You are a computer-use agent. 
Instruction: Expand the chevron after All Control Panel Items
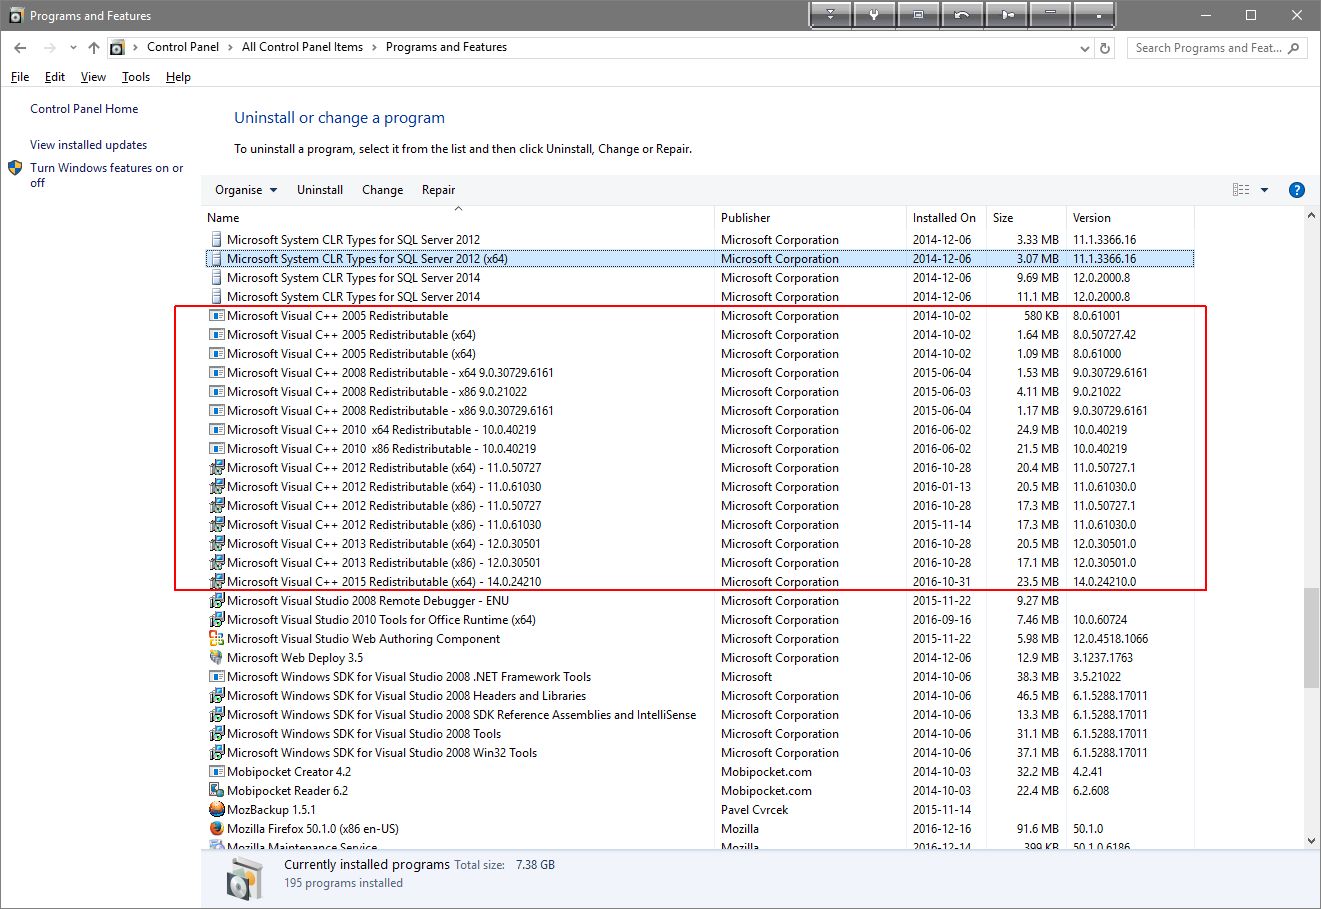point(375,47)
